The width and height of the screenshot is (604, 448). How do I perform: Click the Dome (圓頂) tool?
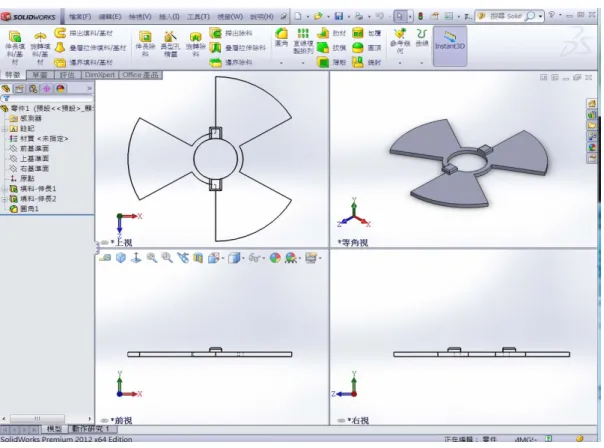click(367, 48)
